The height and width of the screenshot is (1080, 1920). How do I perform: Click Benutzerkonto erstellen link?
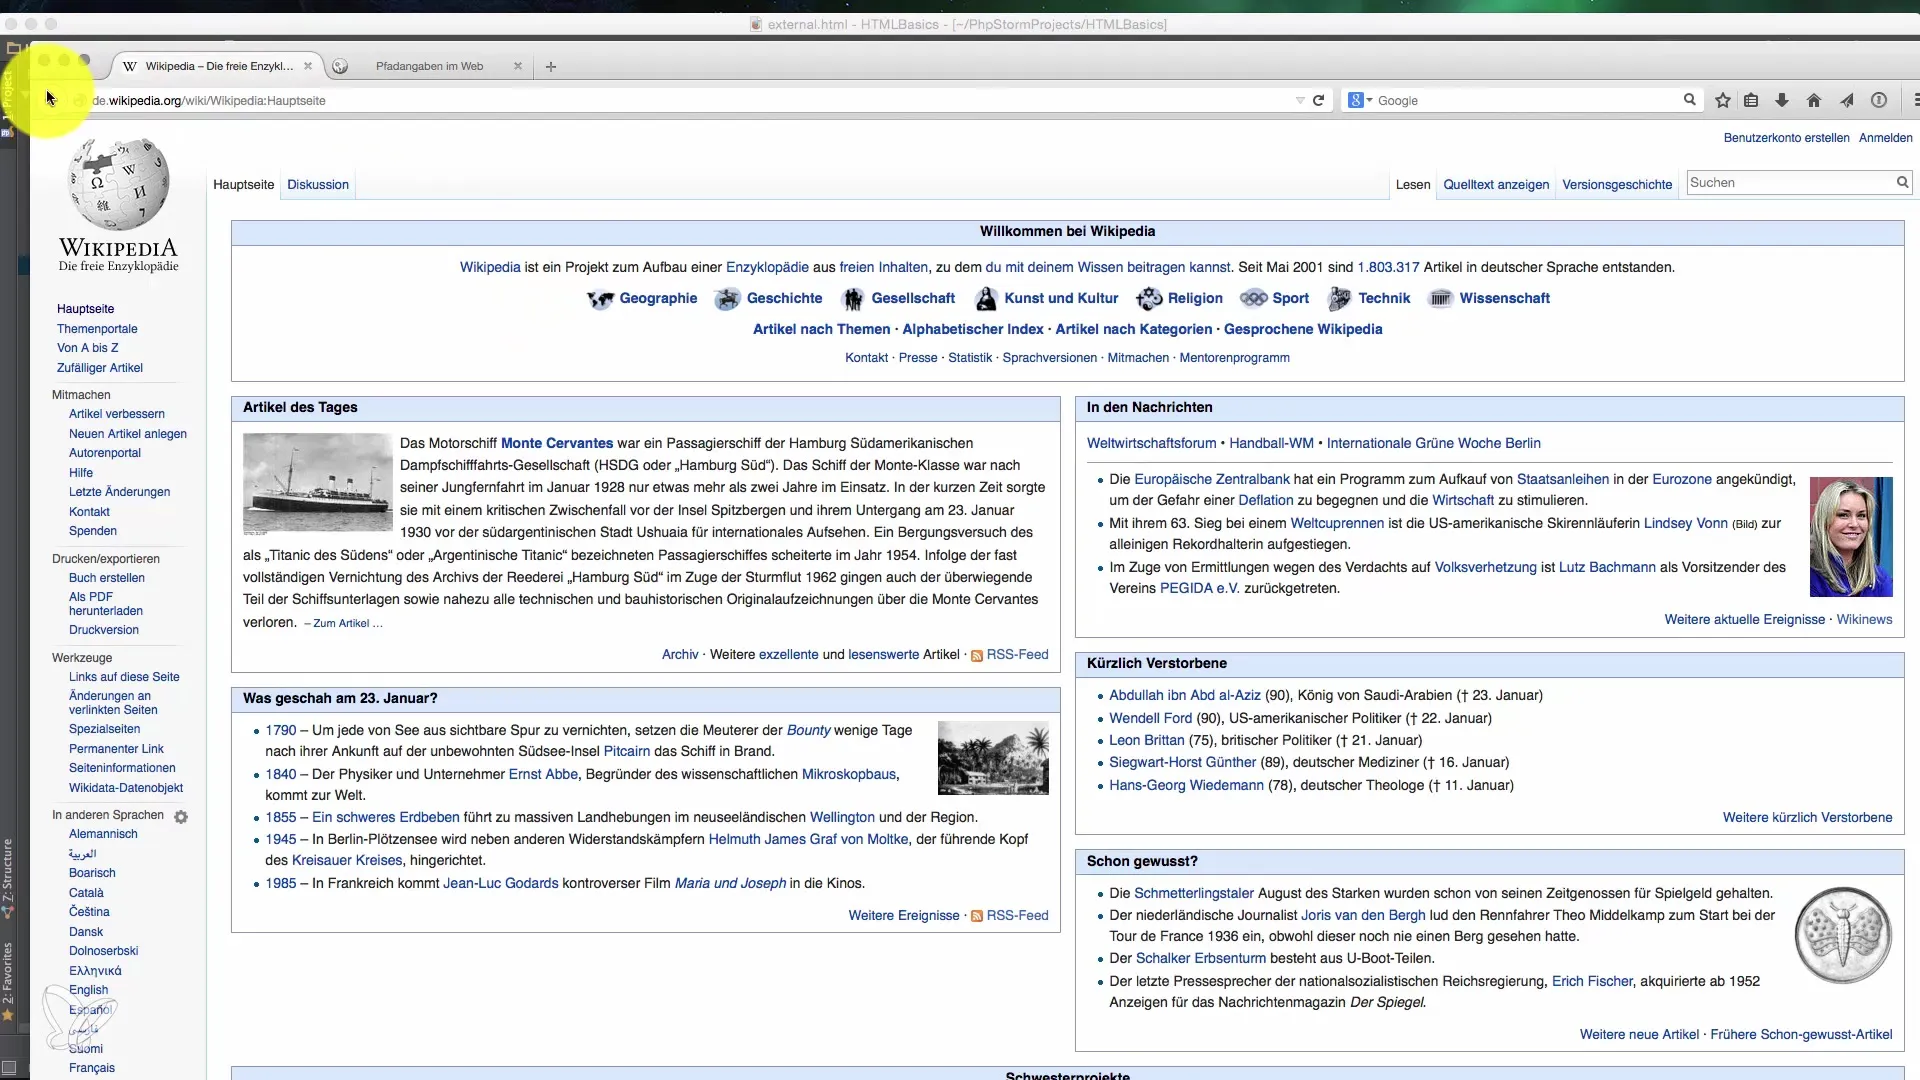[1786, 138]
